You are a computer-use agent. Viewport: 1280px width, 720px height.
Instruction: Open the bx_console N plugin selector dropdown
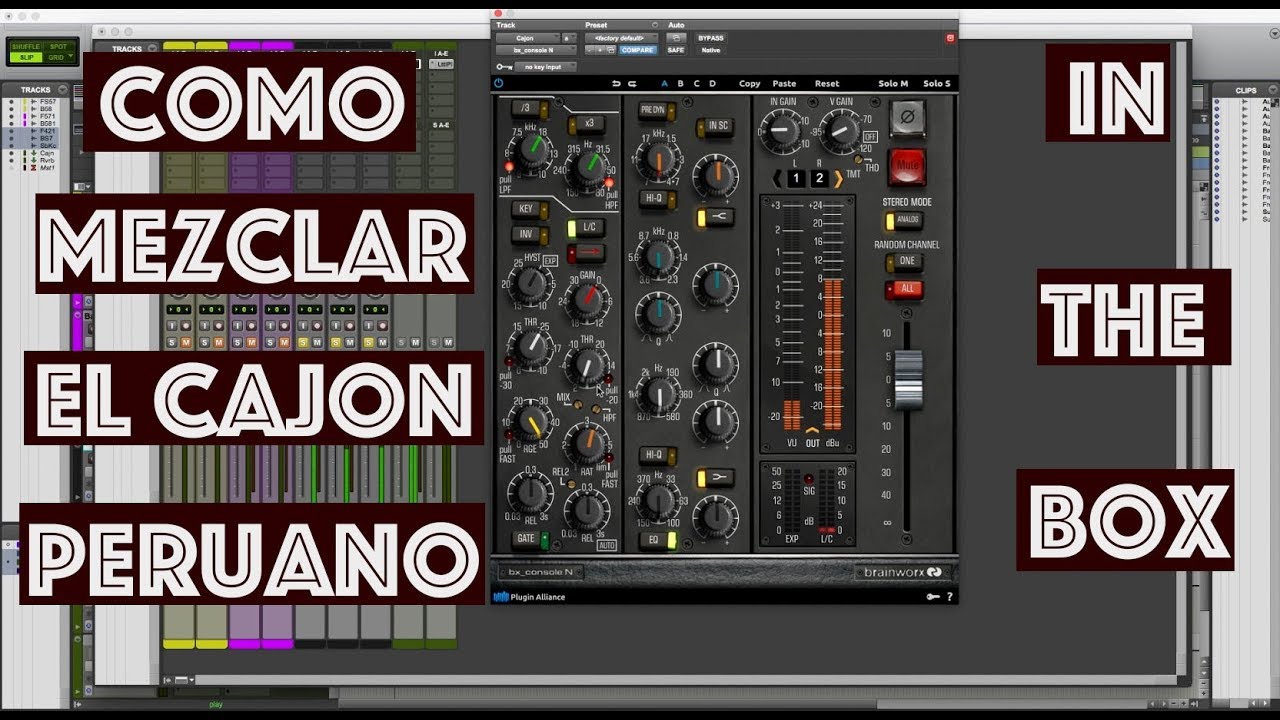(536, 49)
